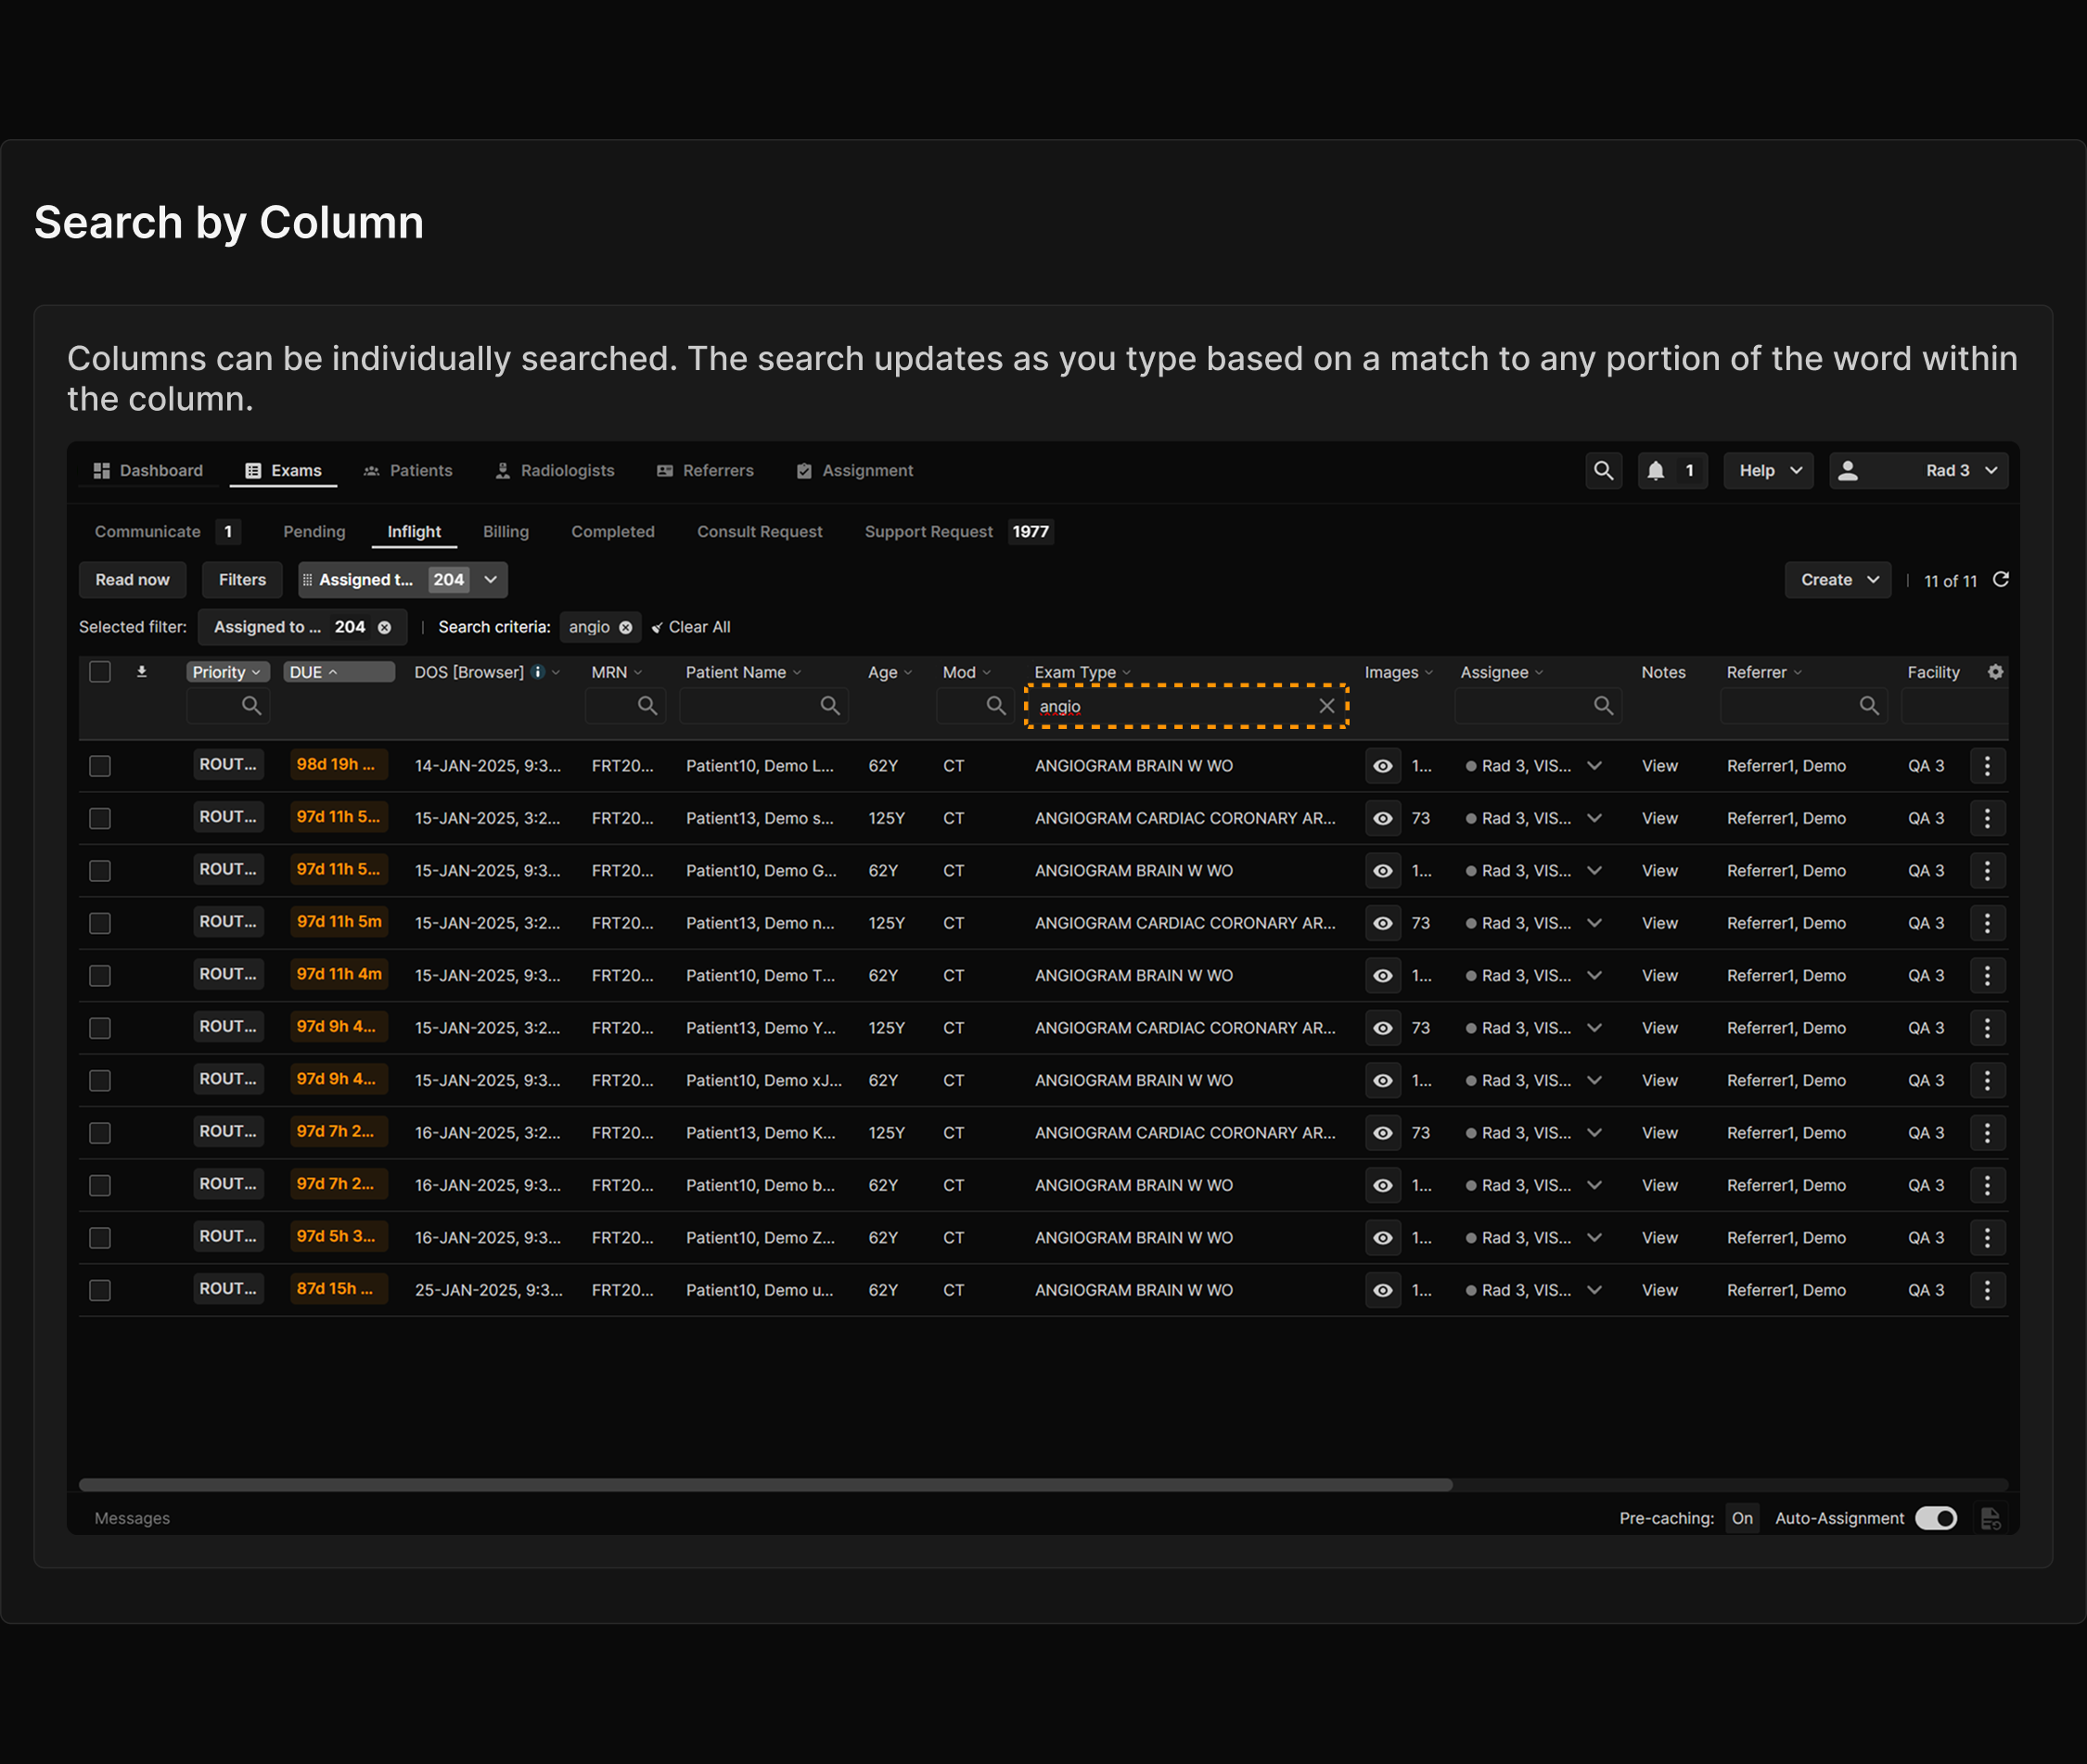The height and width of the screenshot is (1764, 2087).
Task: Open the Rad 3 user dropdown
Action: pyautogui.click(x=1919, y=470)
